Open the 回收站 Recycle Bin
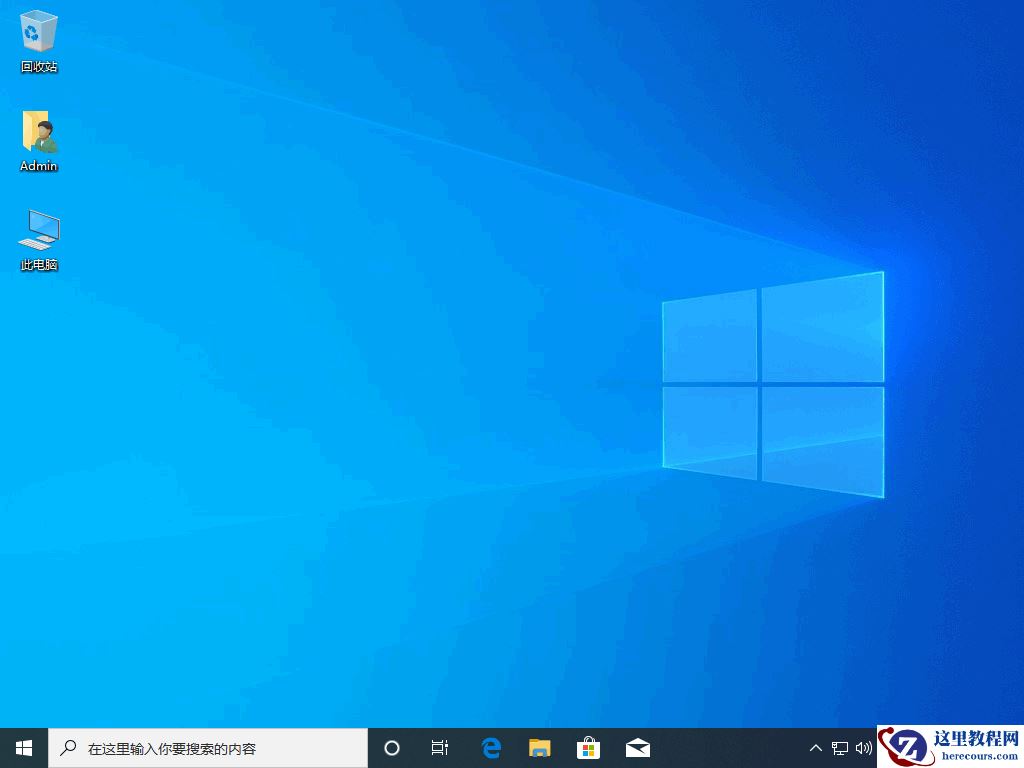Viewport: 1024px width, 768px height. tap(38, 30)
